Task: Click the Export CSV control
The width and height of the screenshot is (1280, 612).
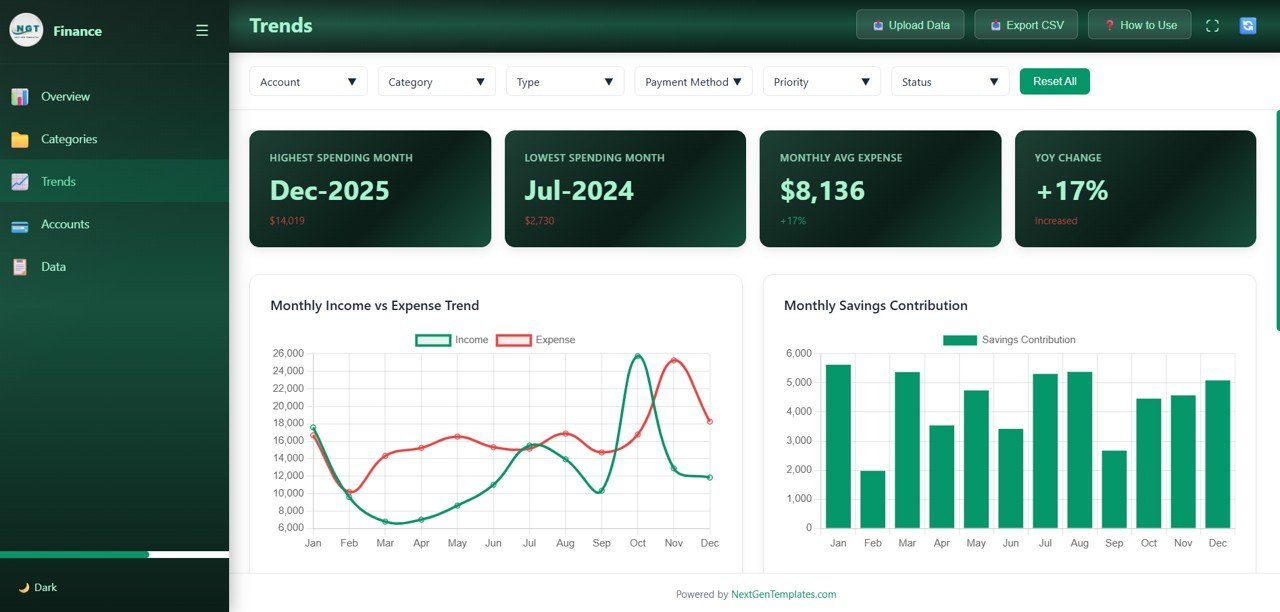Action: pyautogui.click(x=1025, y=24)
